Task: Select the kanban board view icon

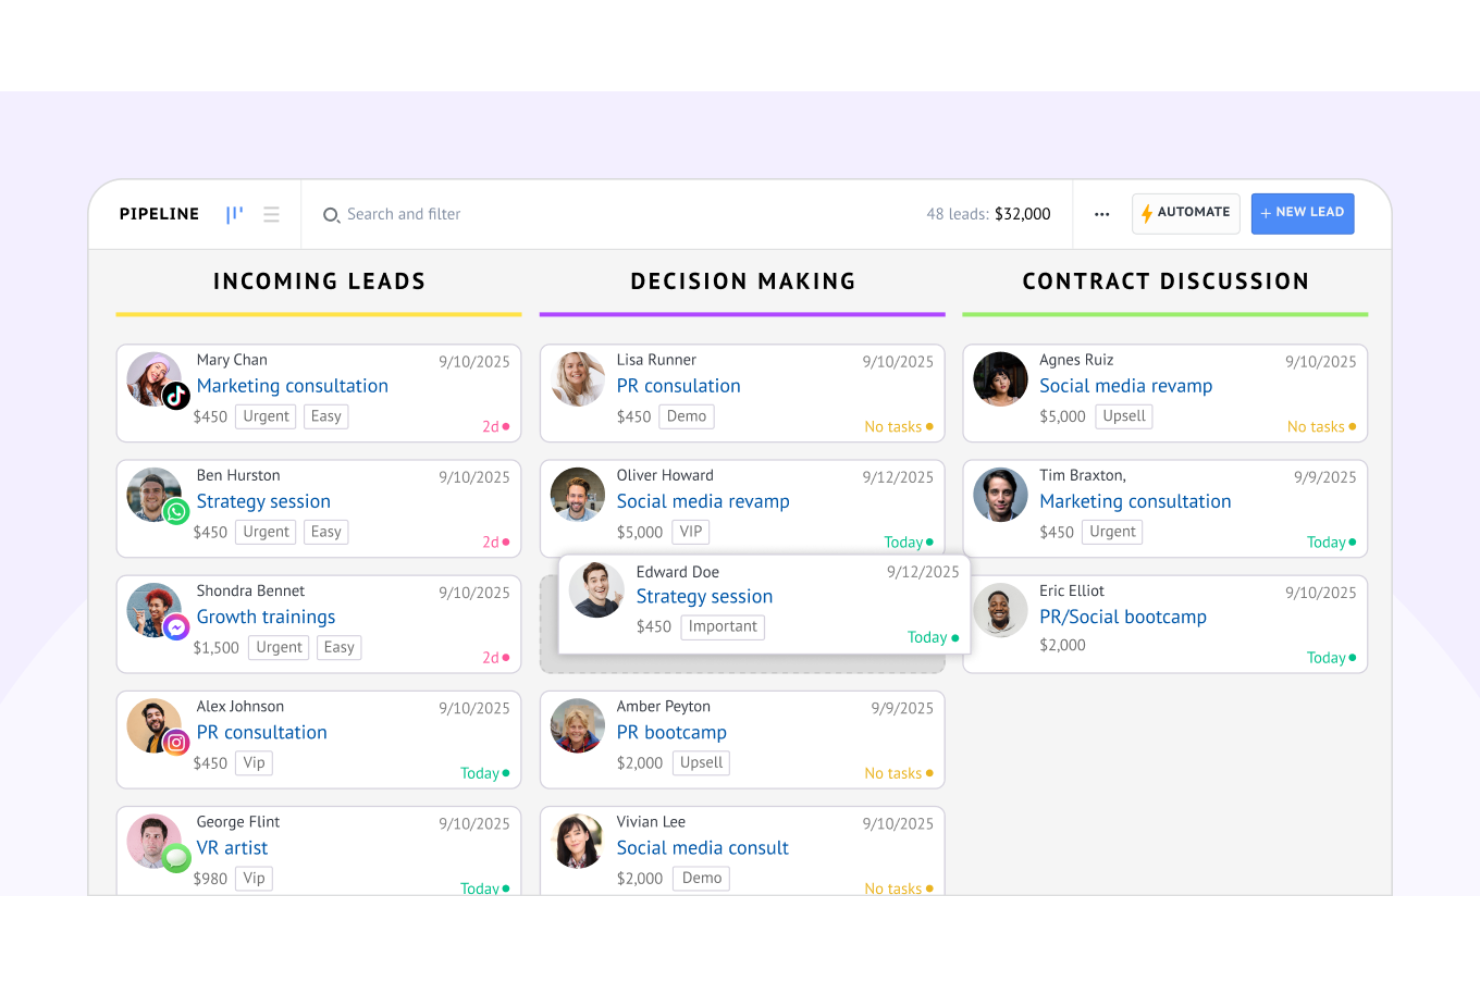Action: [x=234, y=213]
